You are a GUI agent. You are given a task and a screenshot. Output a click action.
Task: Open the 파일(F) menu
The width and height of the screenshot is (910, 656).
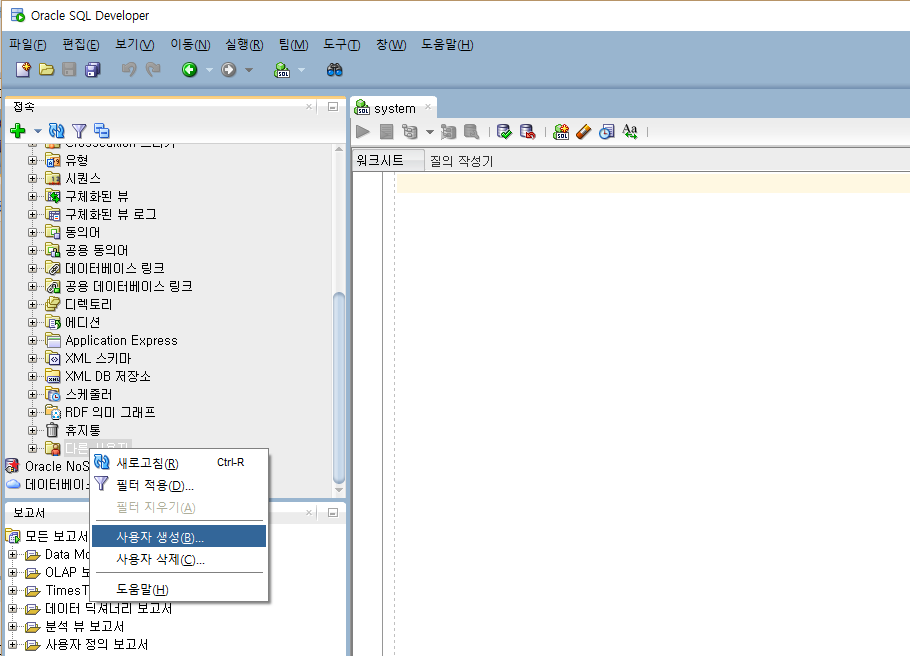tap(28, 45)
